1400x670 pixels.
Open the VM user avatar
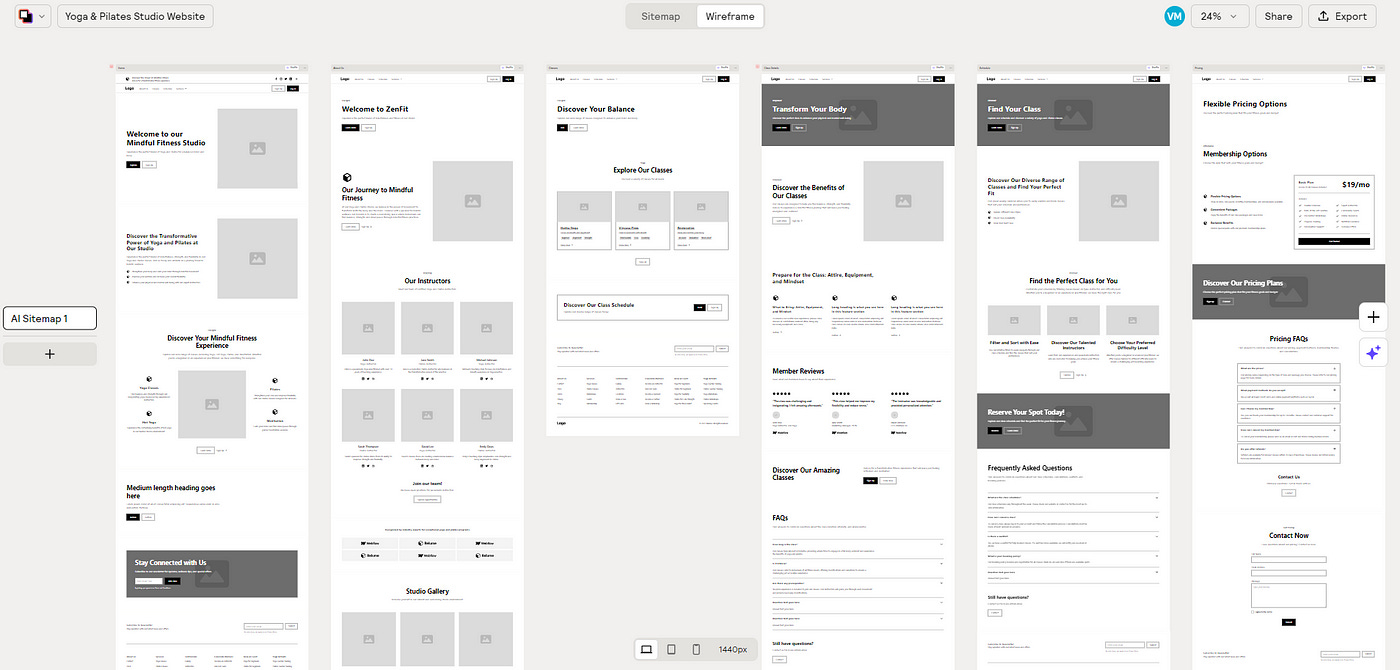click(x=1174, y=15)
